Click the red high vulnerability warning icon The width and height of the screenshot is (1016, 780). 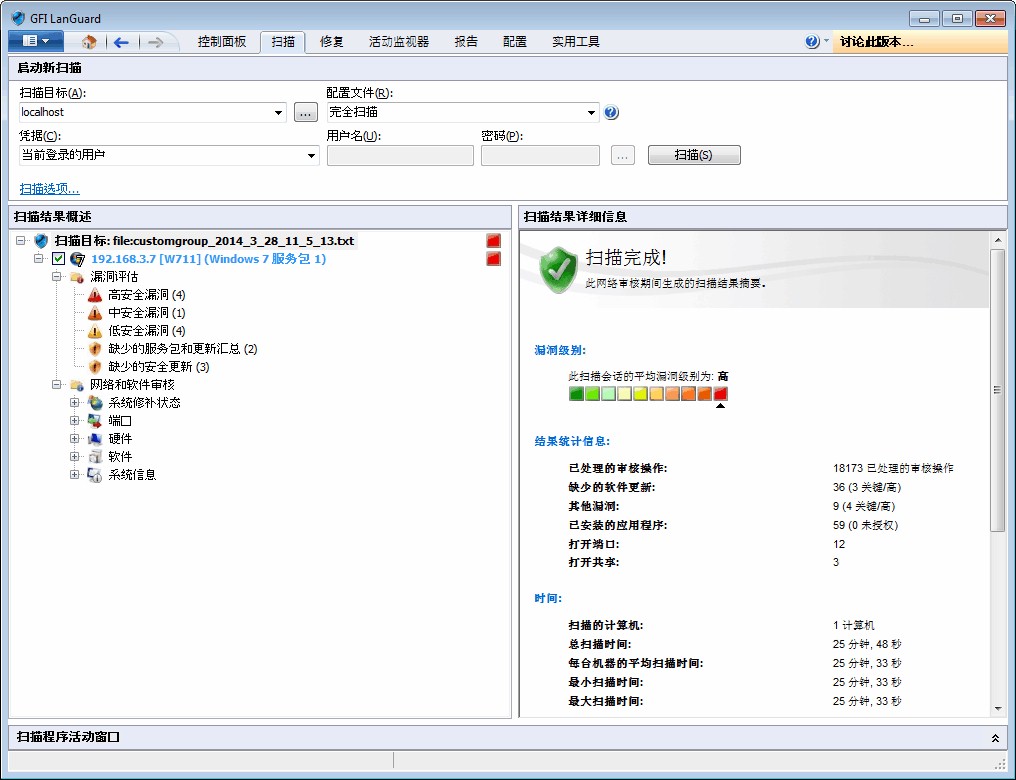coord(95,295)
